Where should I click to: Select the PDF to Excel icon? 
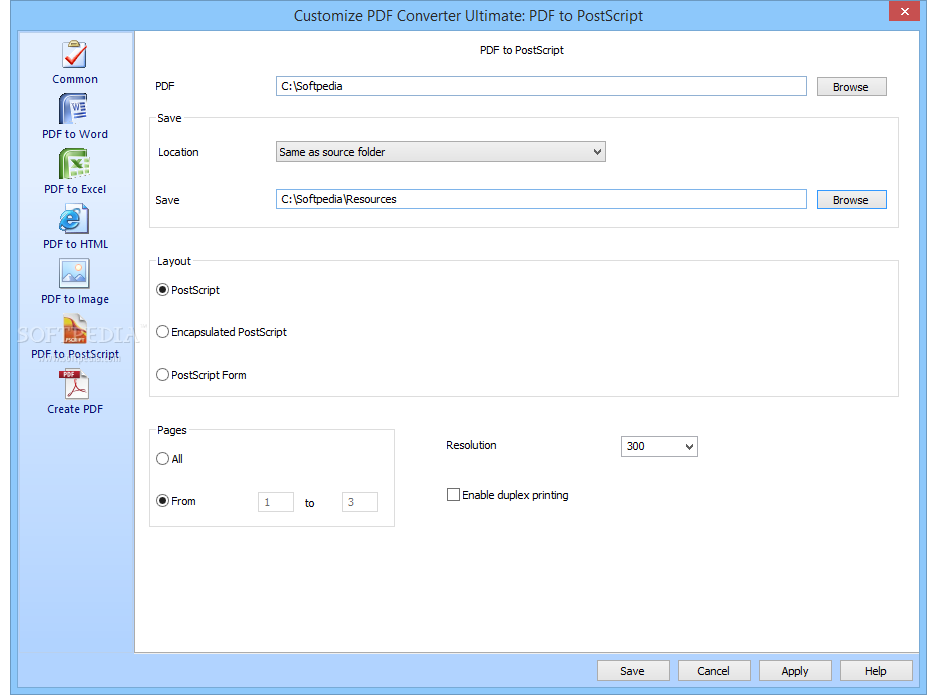[x=74, y=164]
